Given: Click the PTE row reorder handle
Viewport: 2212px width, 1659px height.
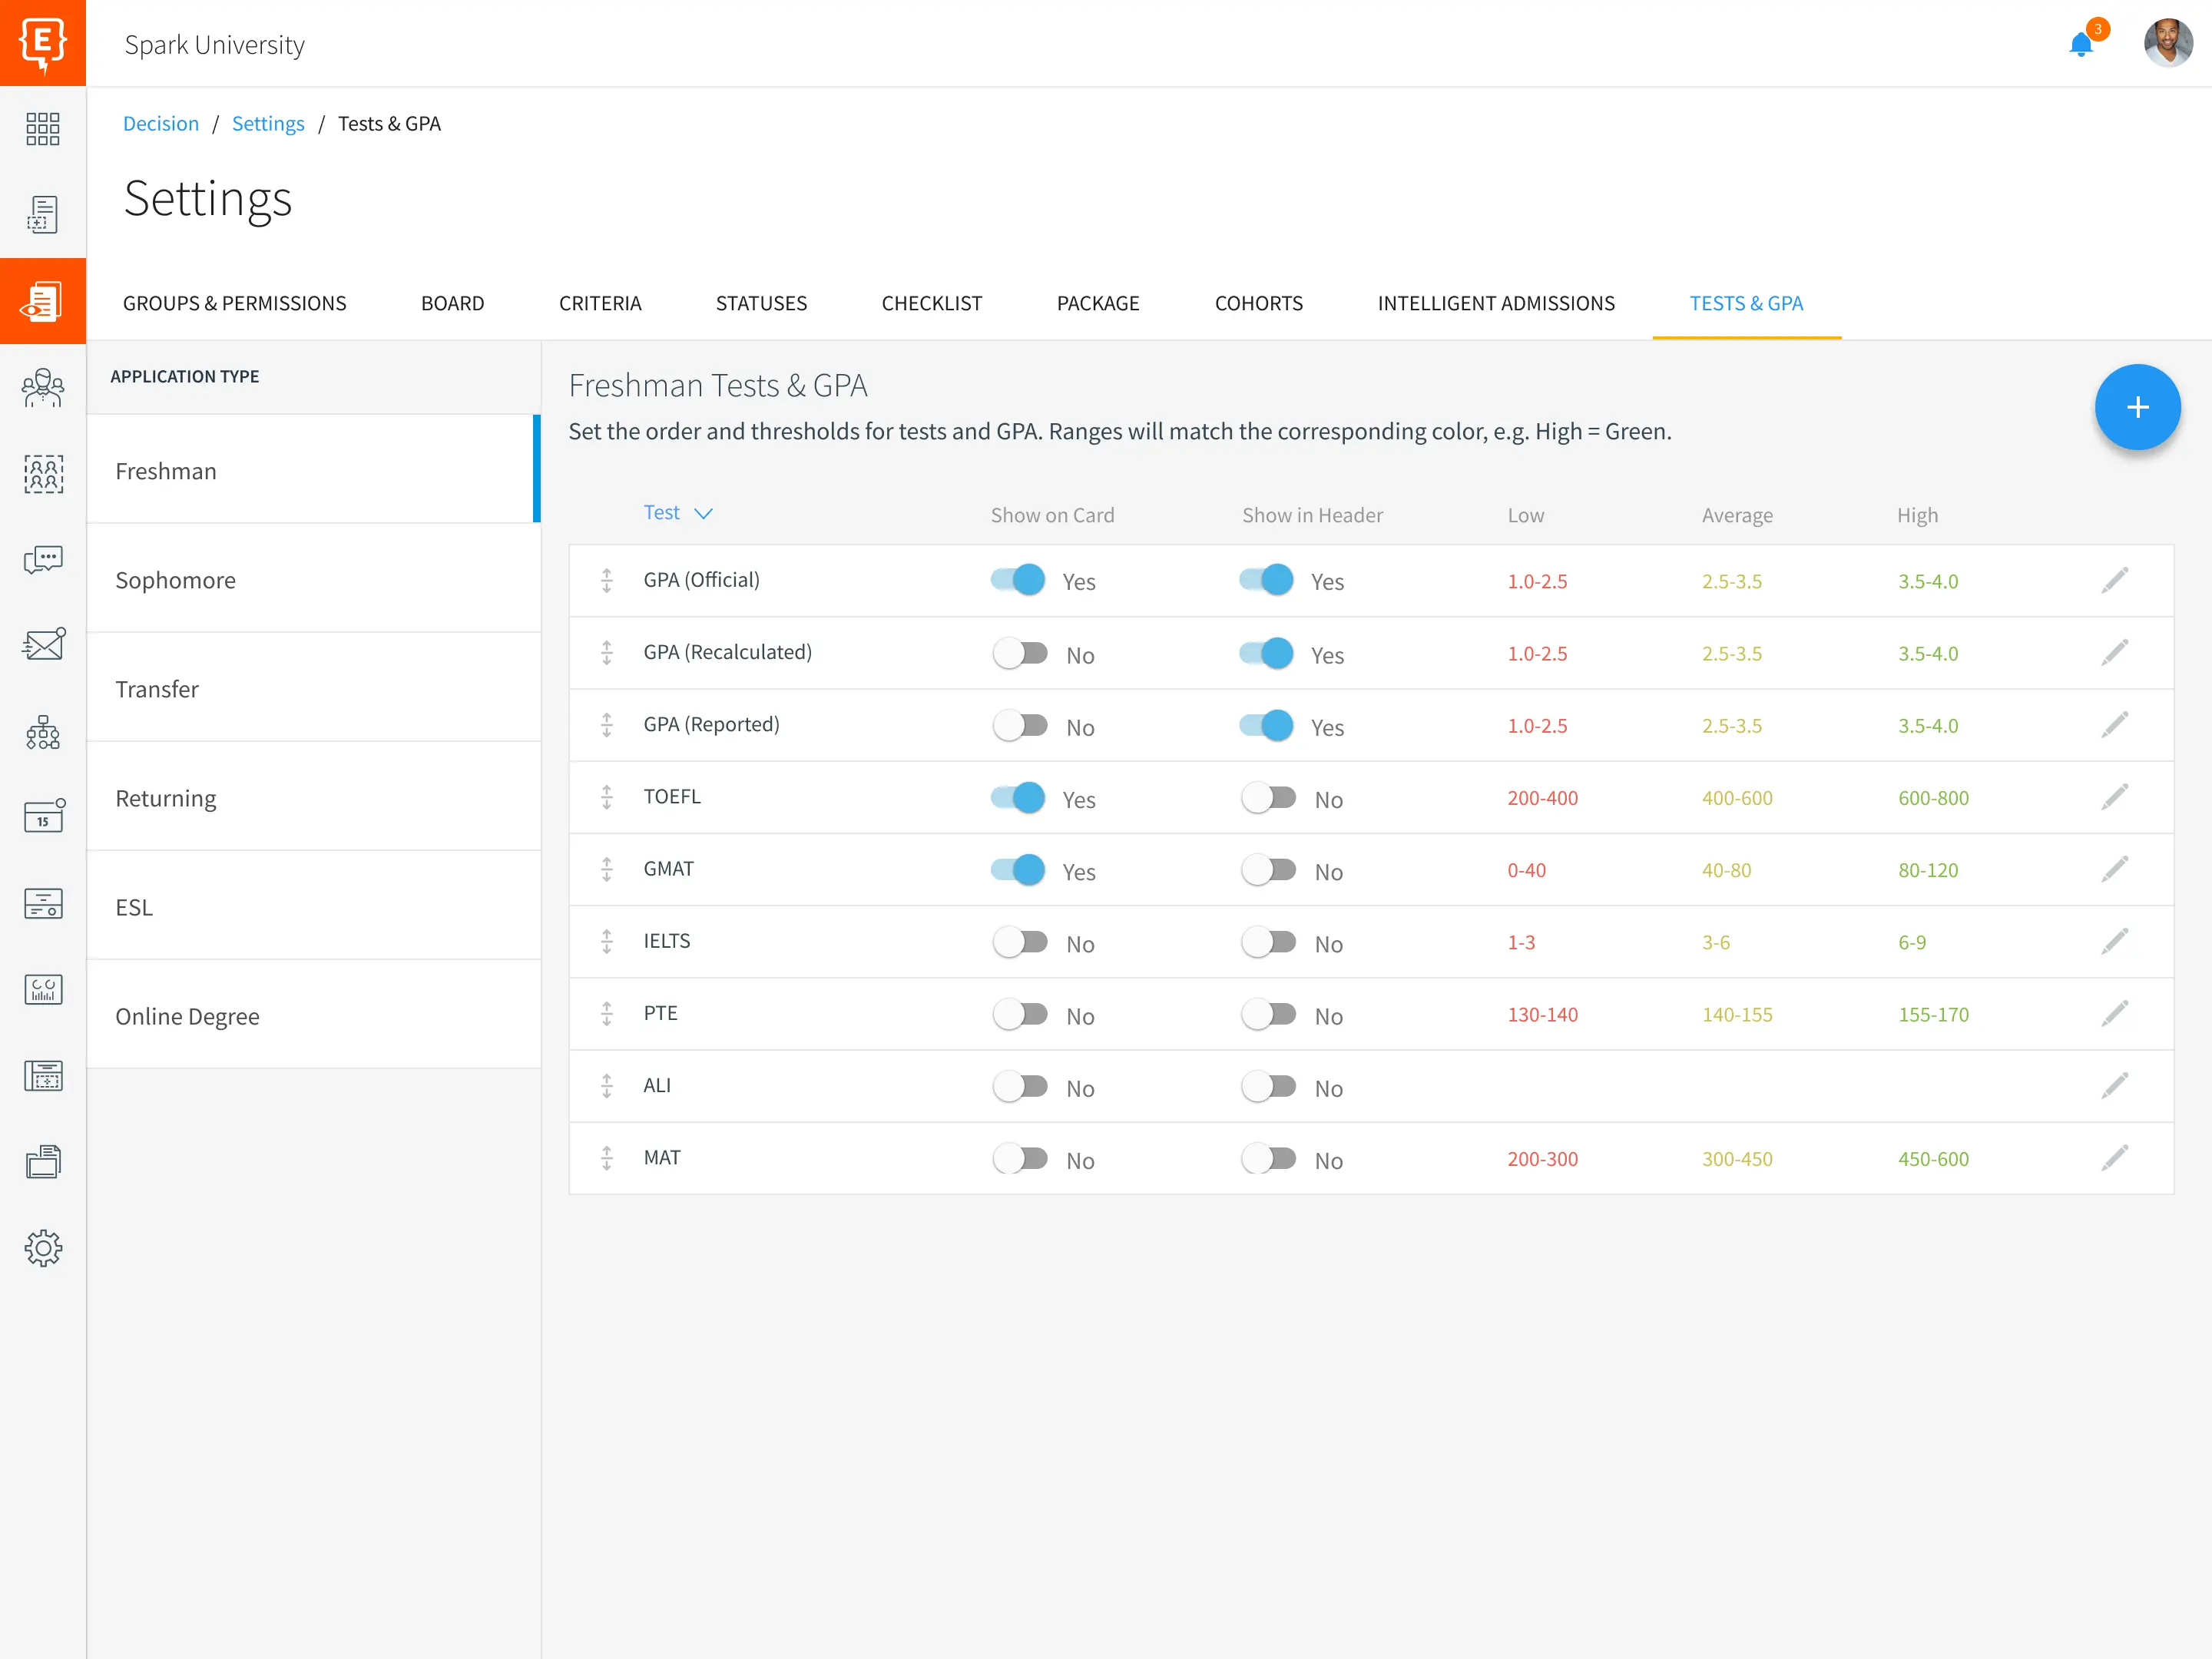Looking at the screenshot, I should click(606, 1014).
